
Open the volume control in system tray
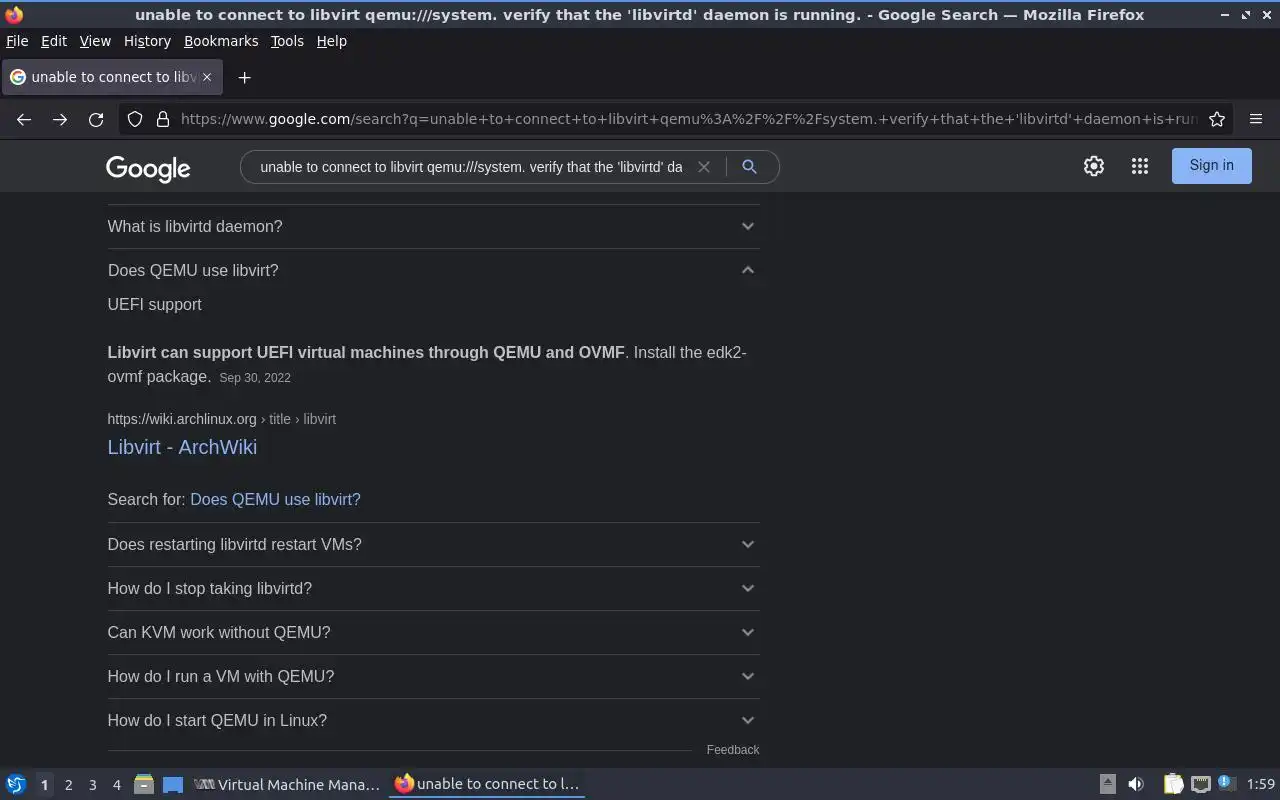1136,784
